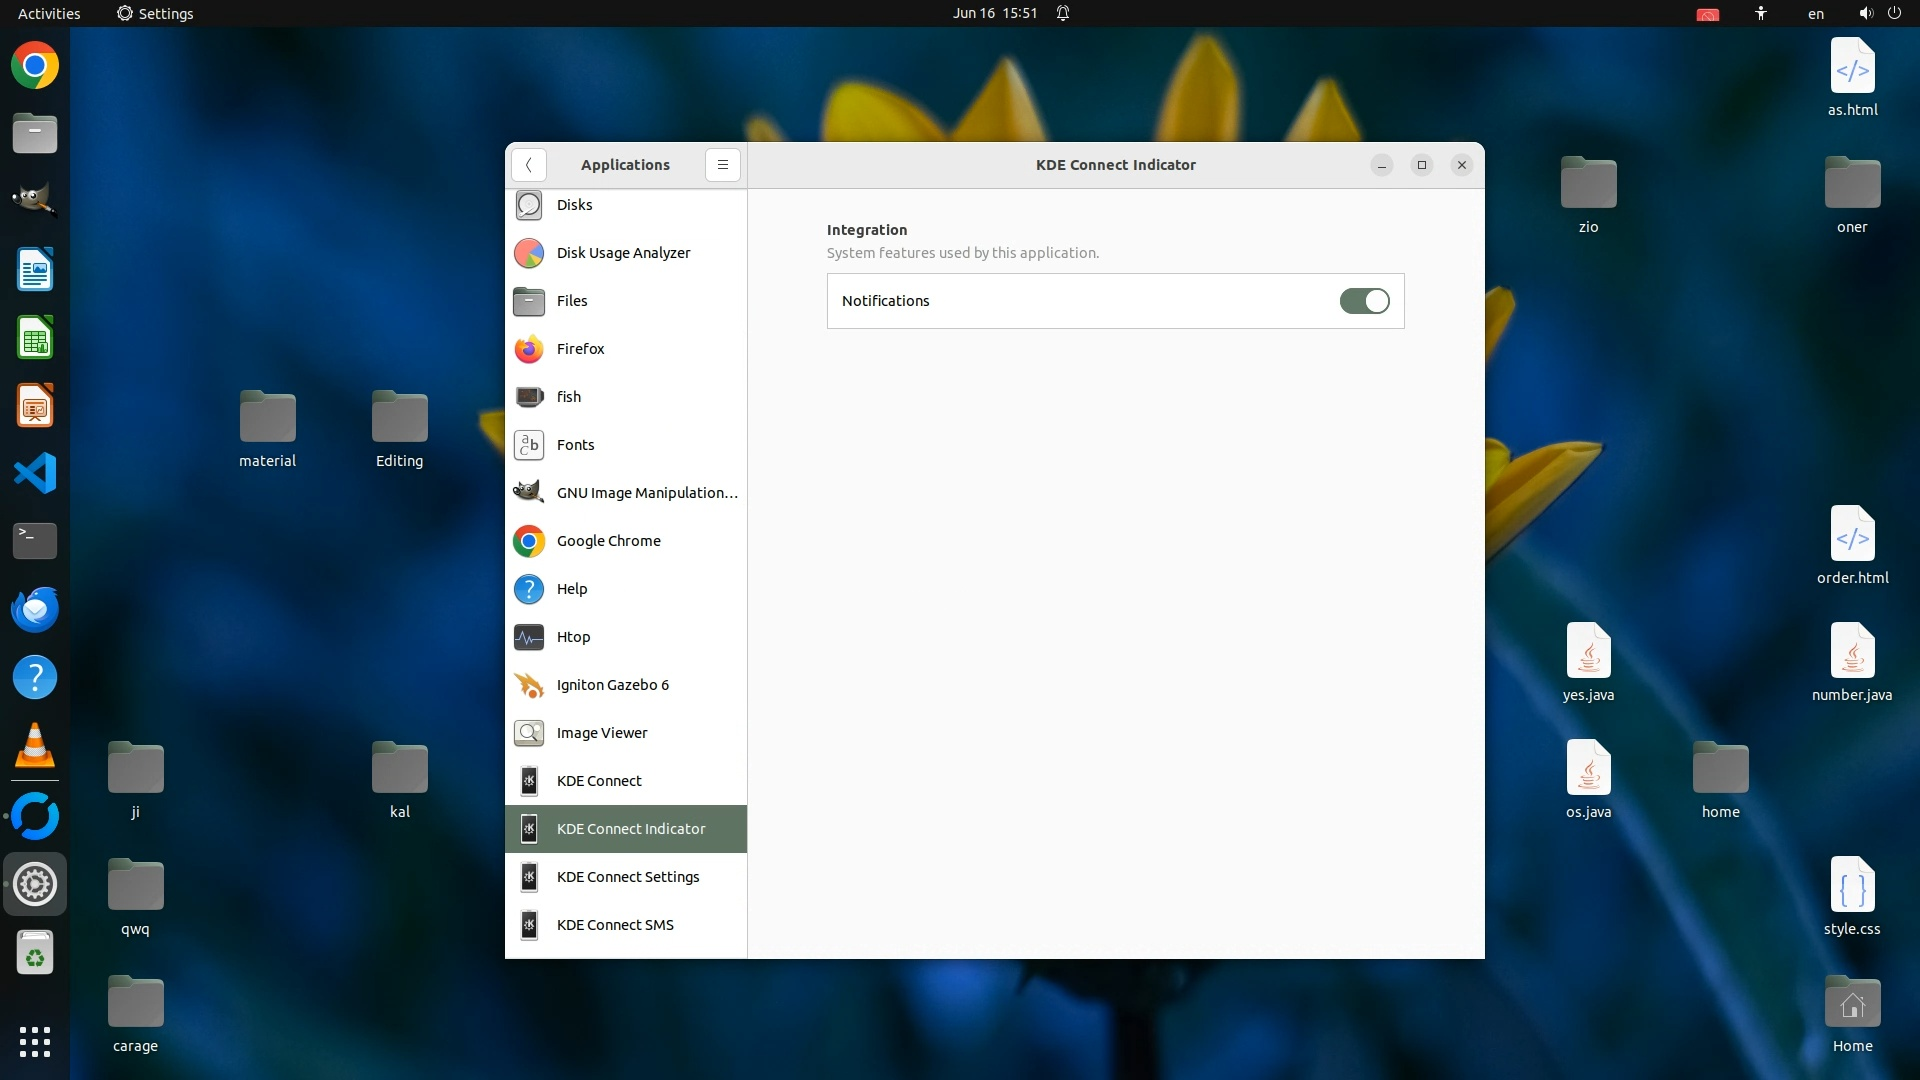Open Disk Usage Analyzer in applications list

tap(623, 253)
